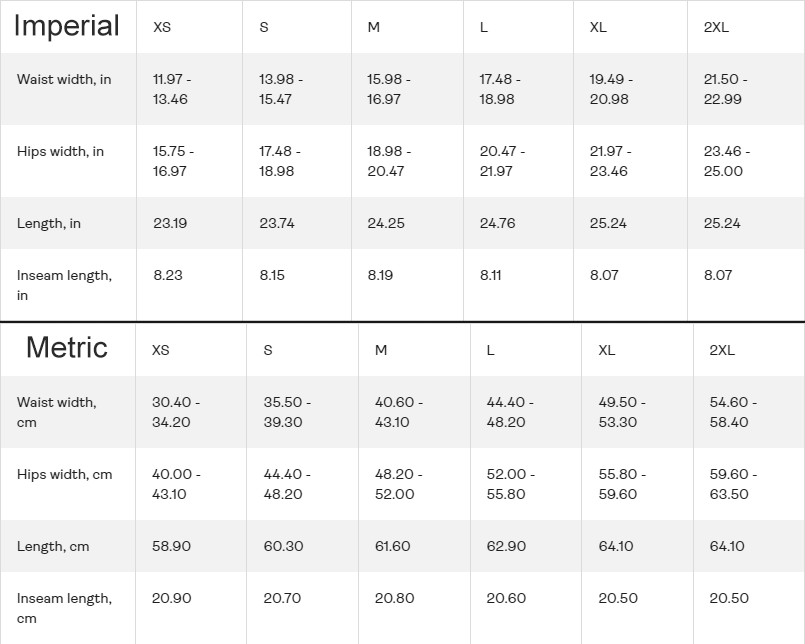Click the 19.49 - 20.98 waist cell for XL
This screenshot has height=644, width=805.
[611, 89]
